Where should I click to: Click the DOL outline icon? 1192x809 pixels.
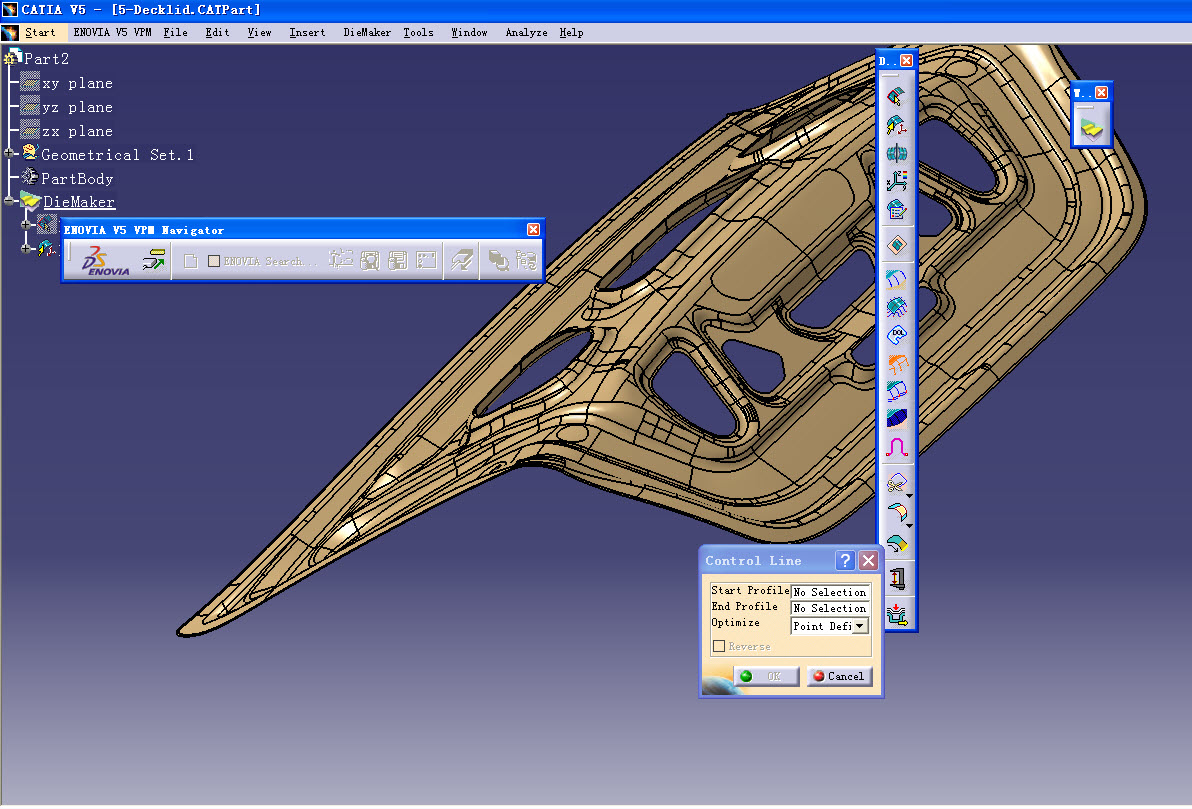(x=897, y=335)
